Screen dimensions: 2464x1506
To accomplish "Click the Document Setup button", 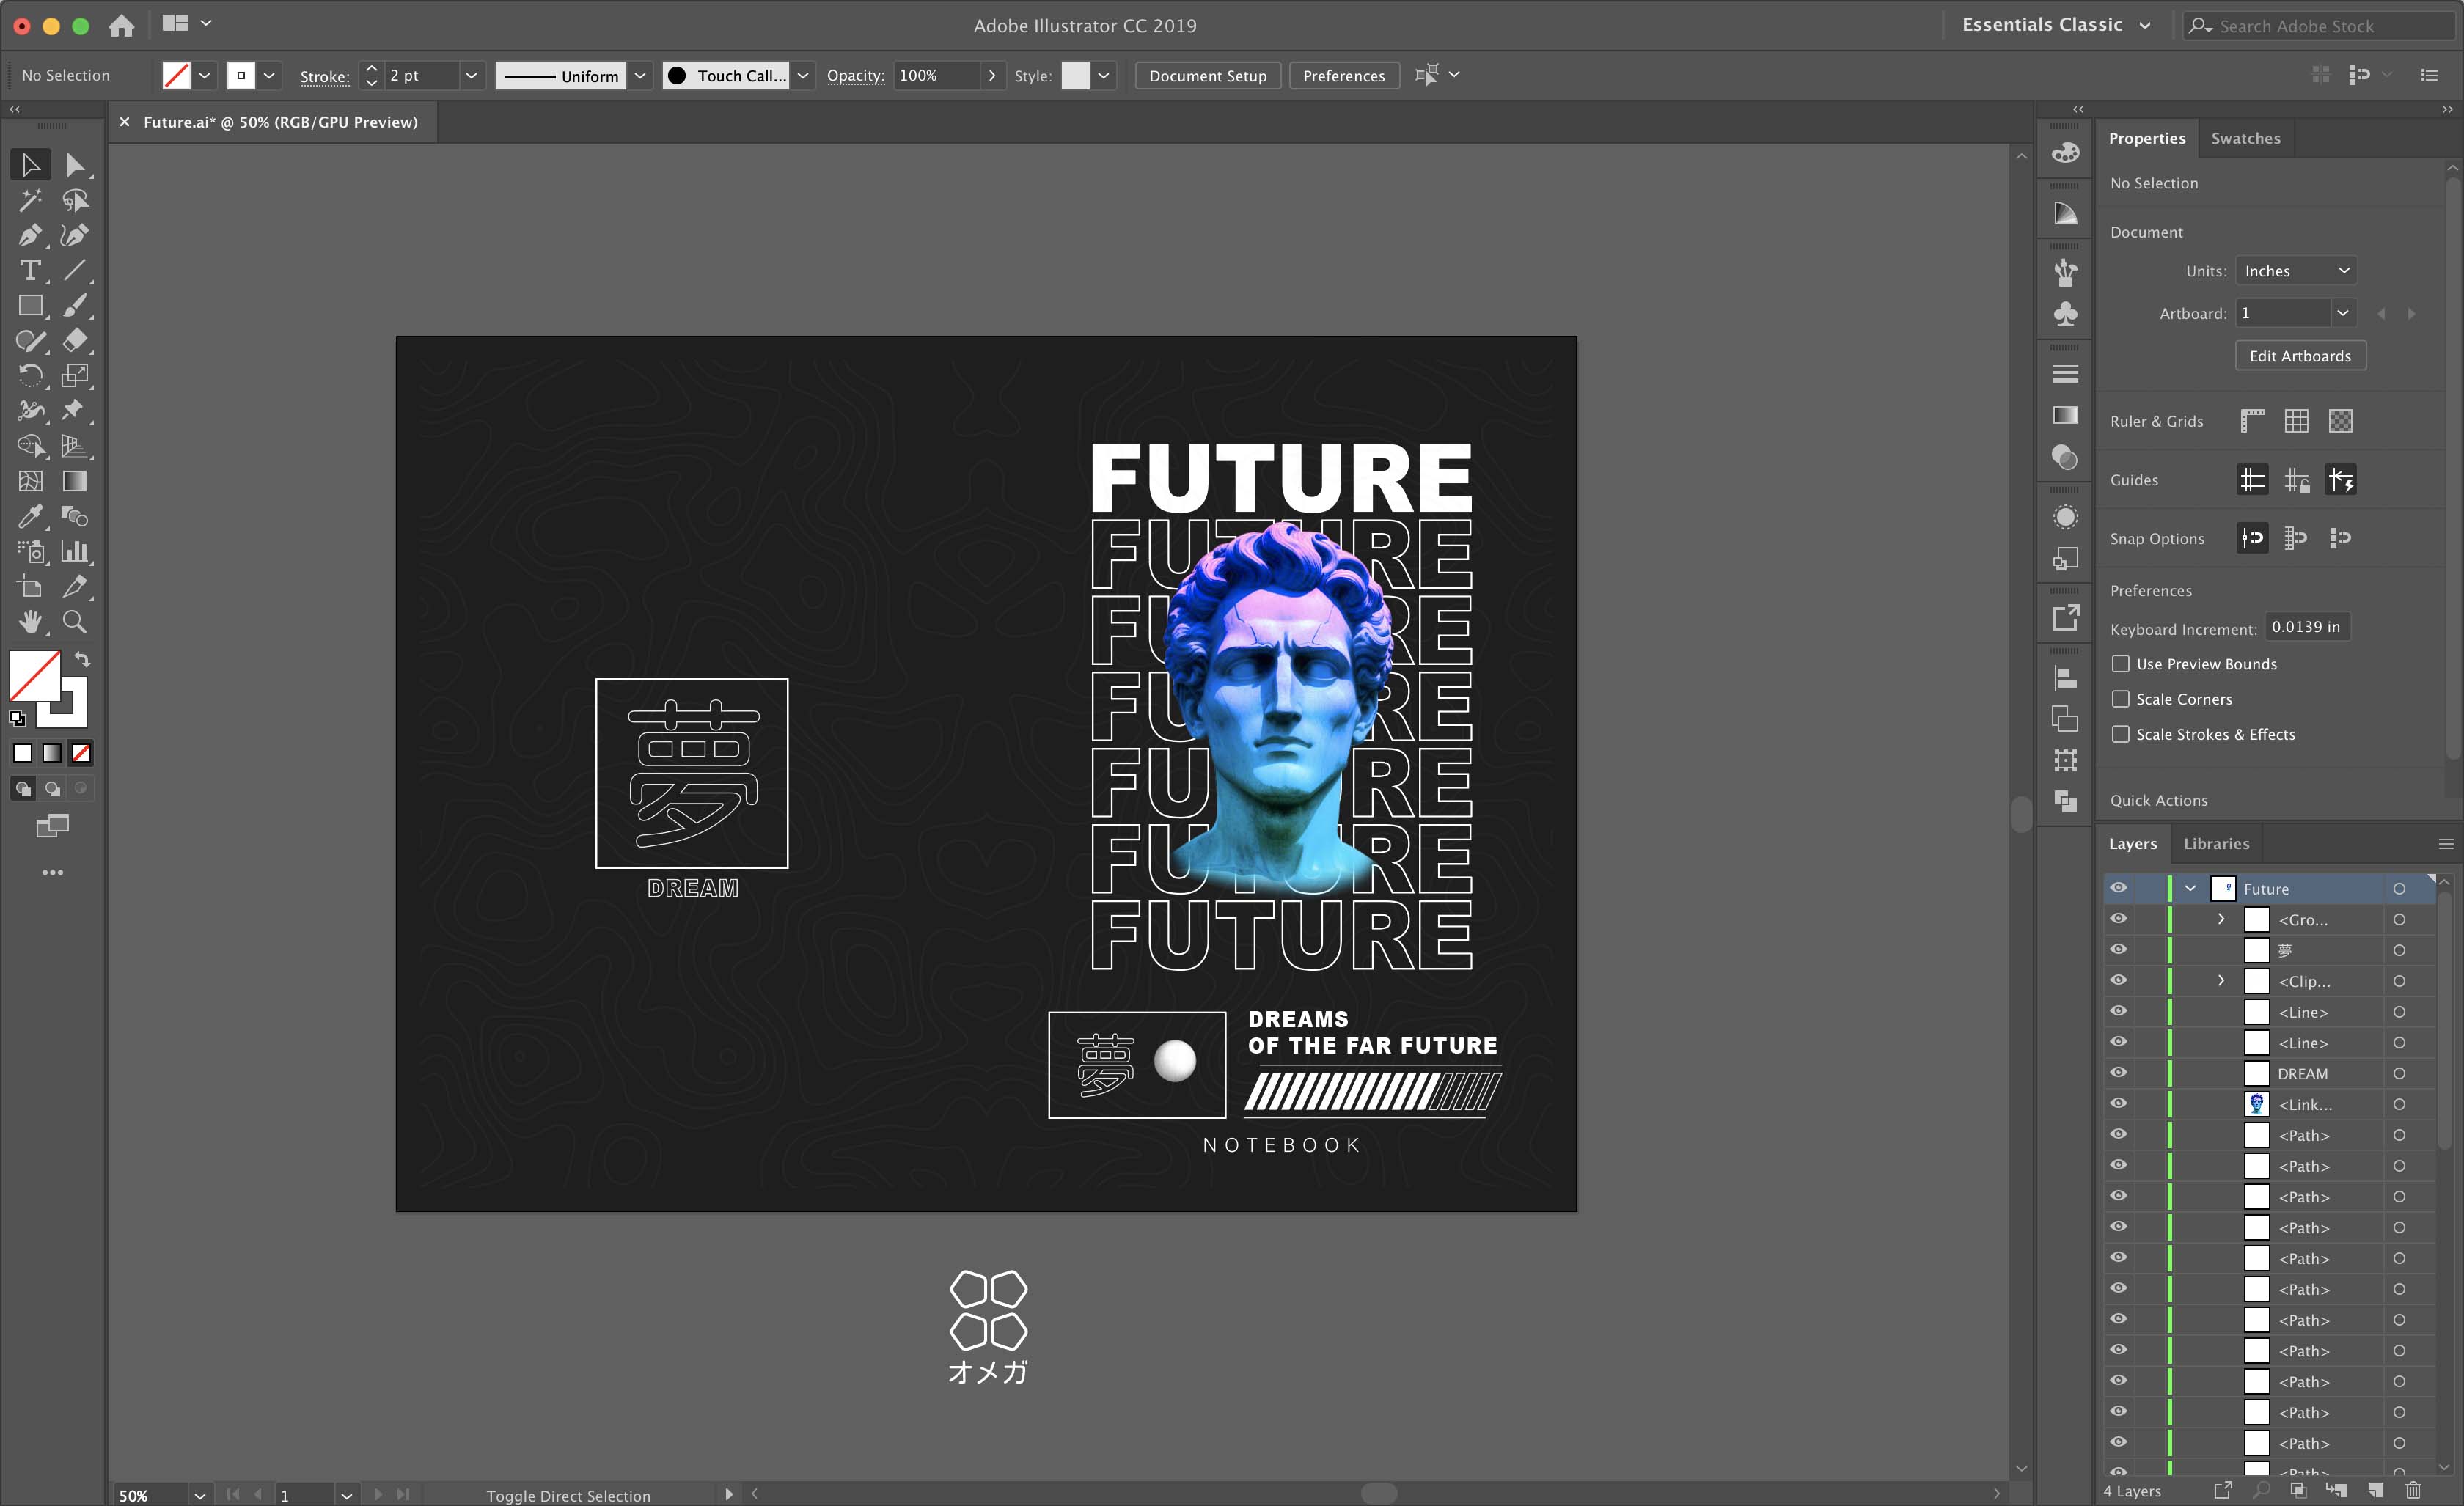I will (1207, 75).
